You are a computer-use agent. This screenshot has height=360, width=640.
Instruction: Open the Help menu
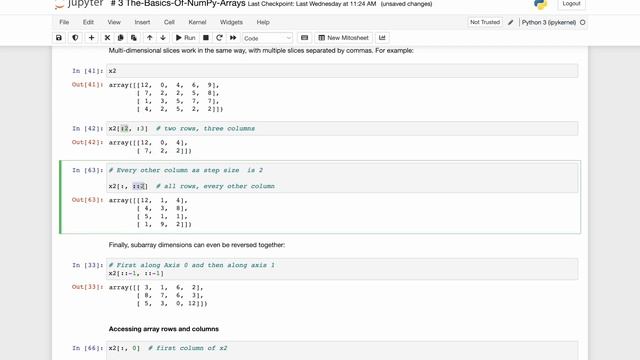tap(263, 22)
